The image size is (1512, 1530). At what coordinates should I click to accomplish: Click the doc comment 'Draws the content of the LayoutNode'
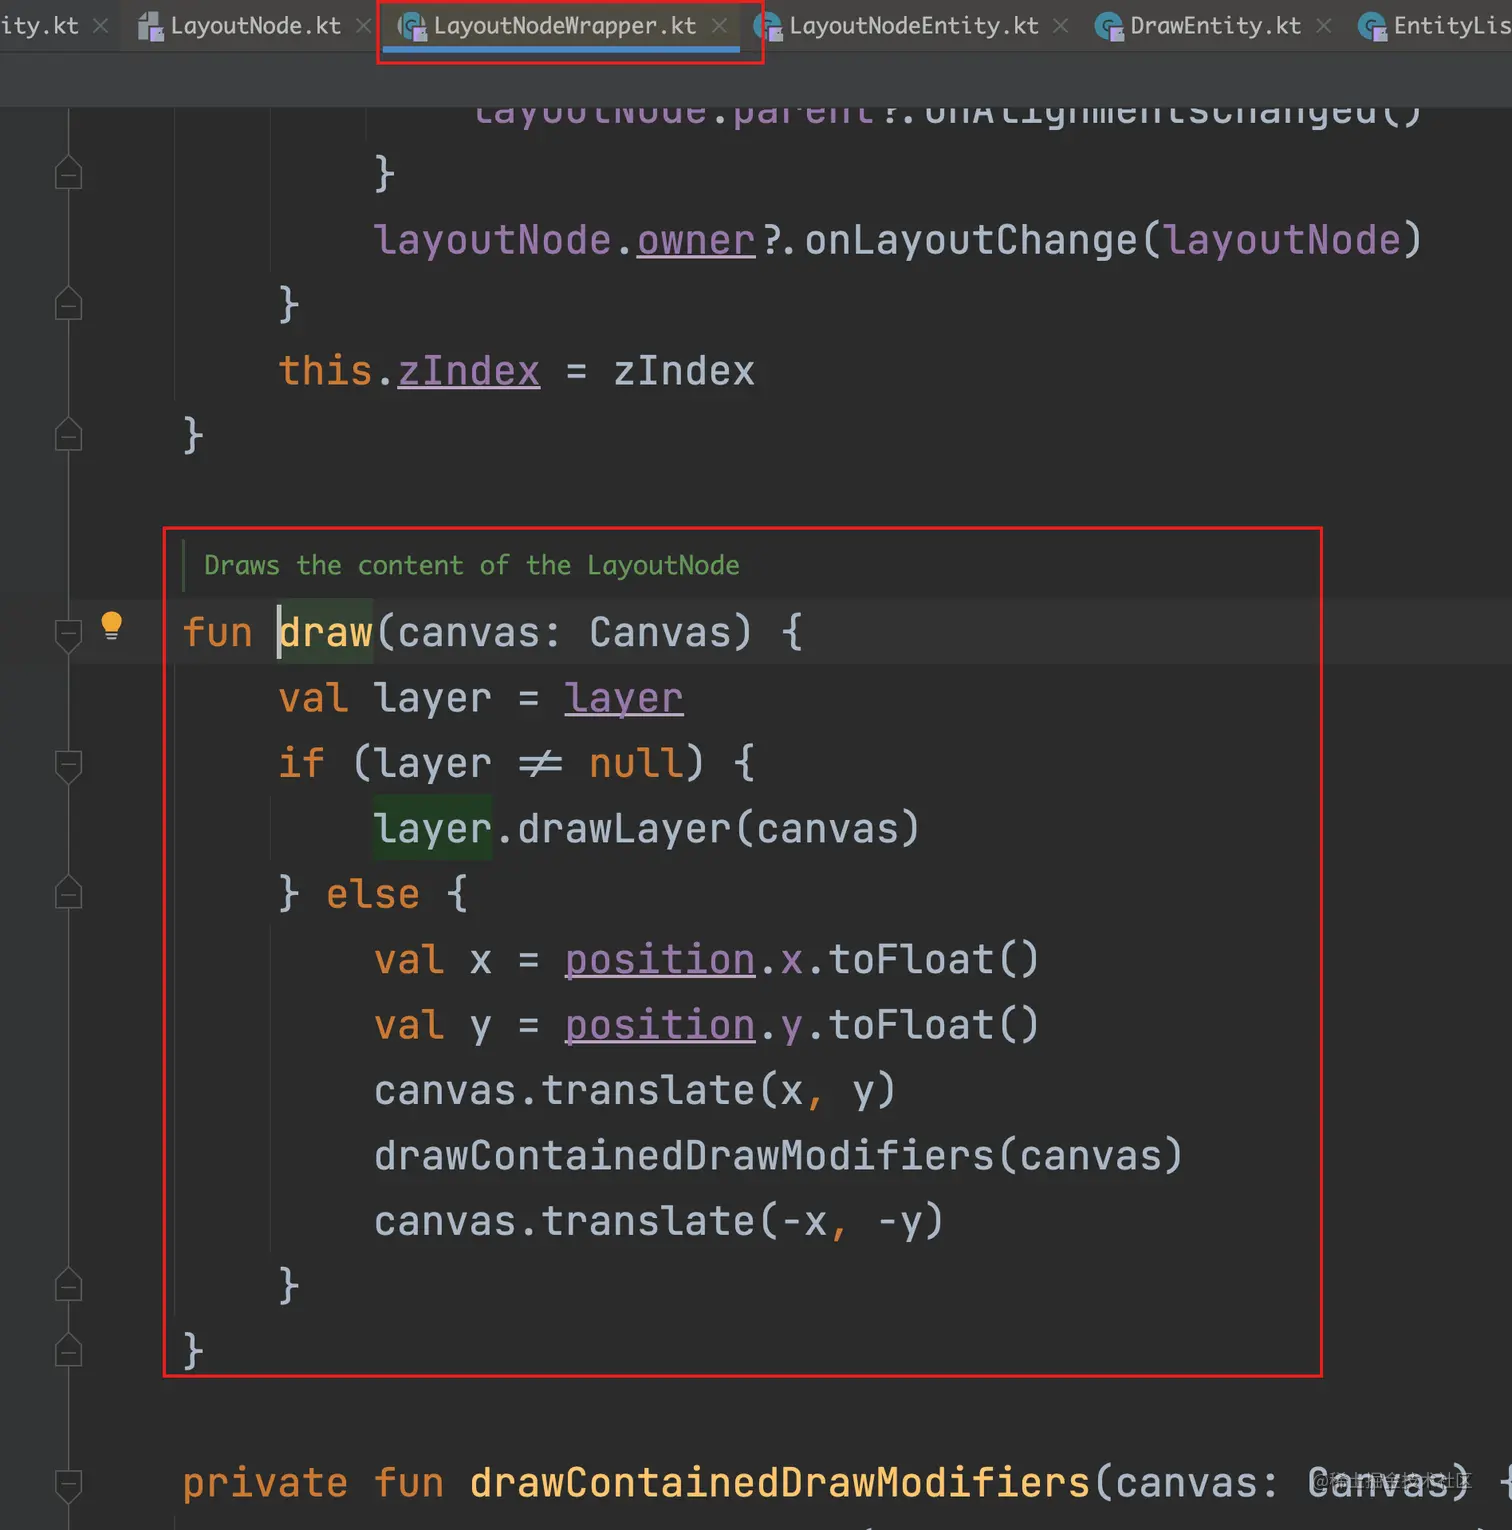[472, 565]
